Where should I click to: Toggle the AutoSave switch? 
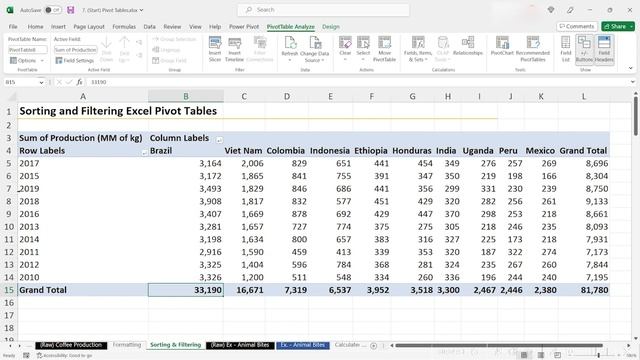coord(53,10)
